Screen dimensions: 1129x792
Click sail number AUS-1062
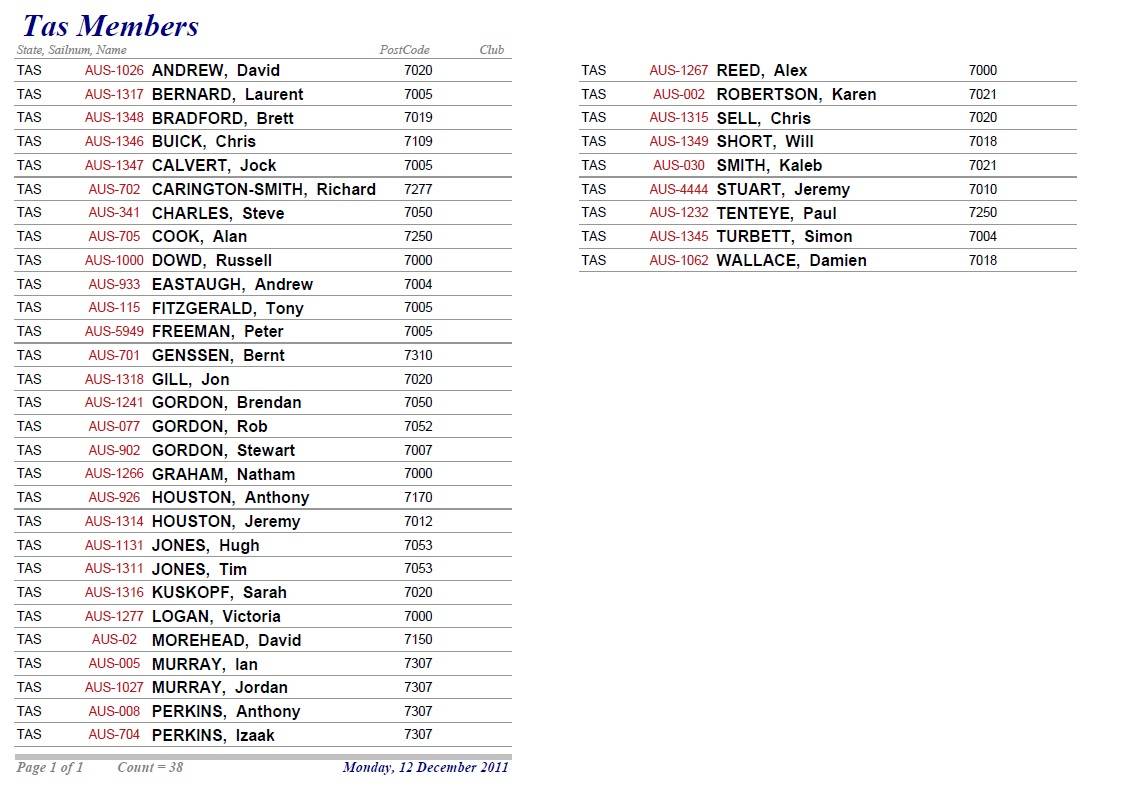[678, 260]
